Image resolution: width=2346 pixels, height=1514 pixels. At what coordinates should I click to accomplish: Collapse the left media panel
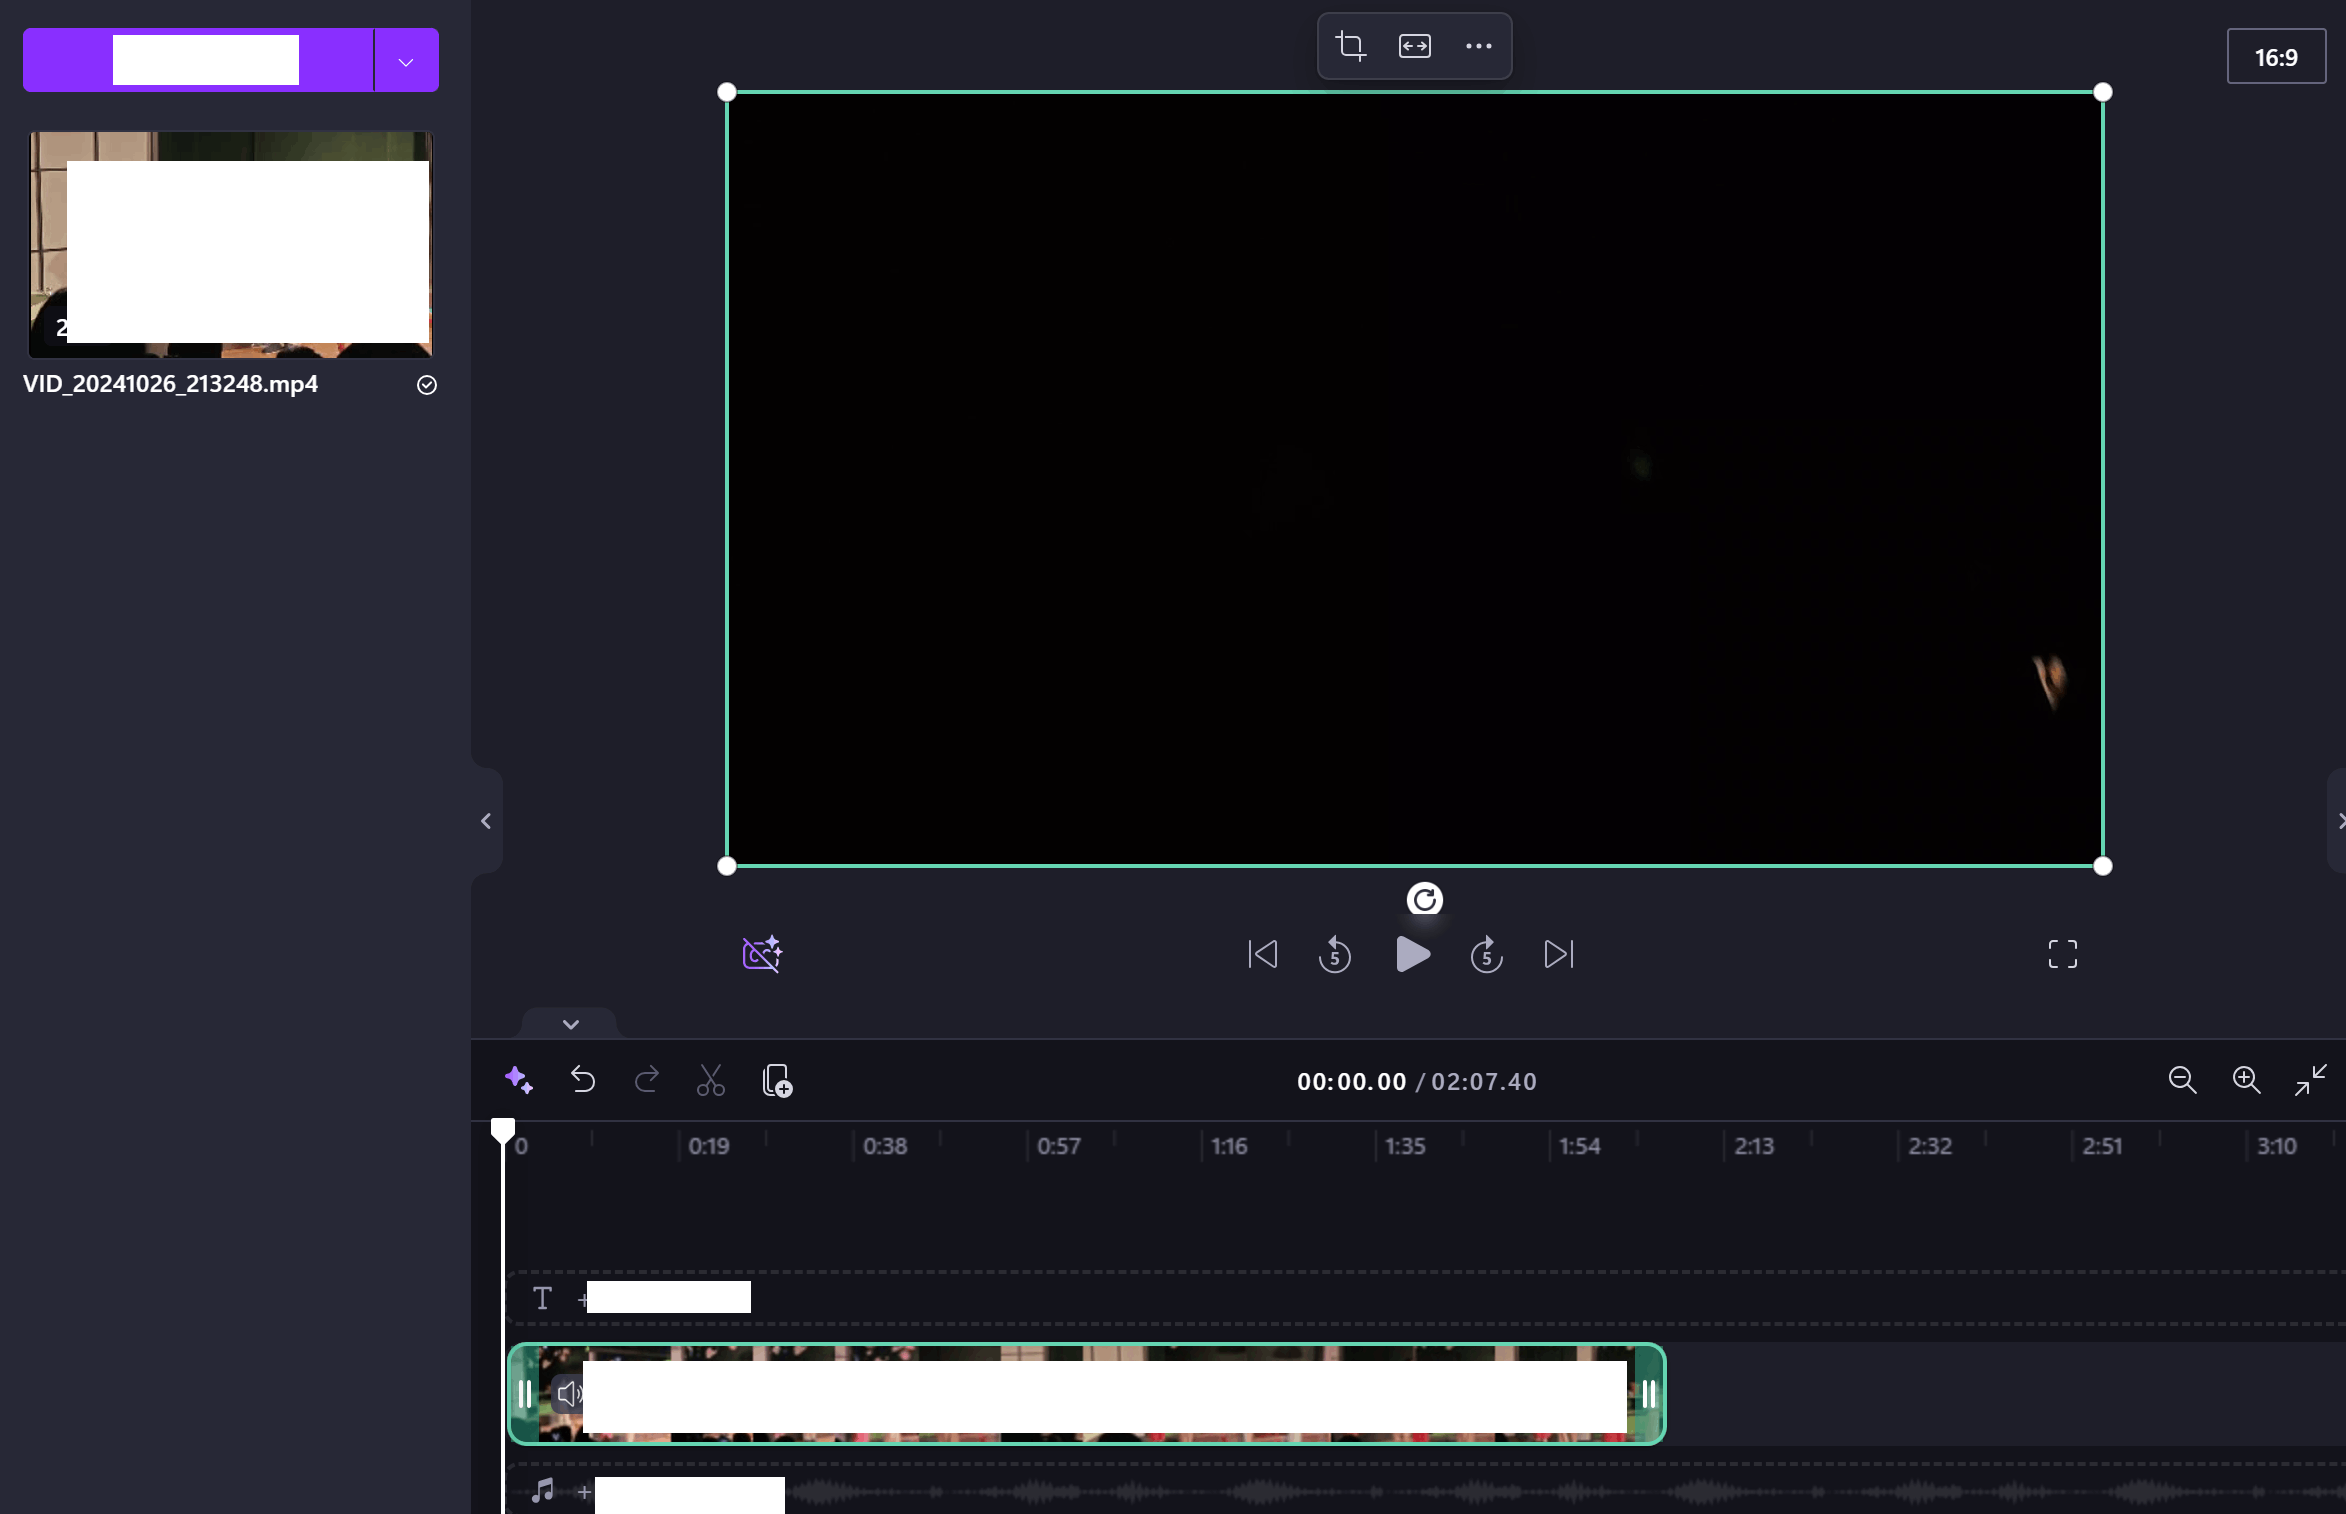click(x=486, y=821)
